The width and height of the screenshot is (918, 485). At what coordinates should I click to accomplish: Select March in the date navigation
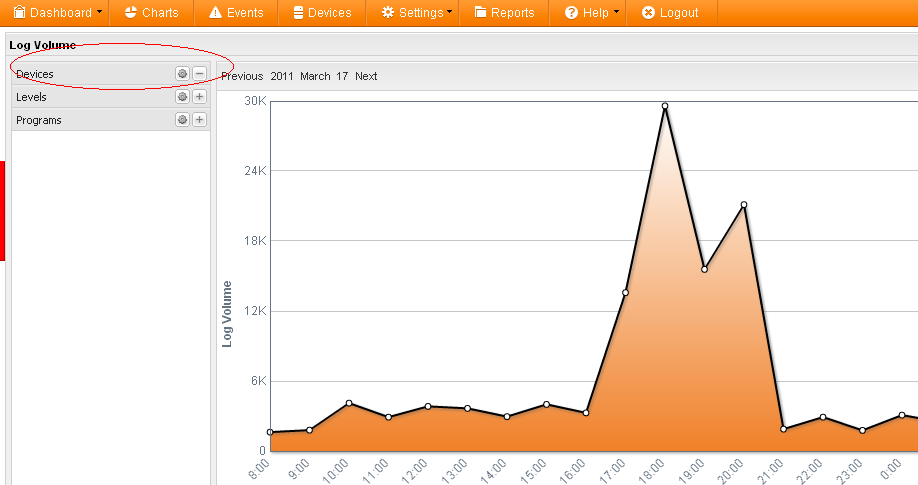click(315, 76)
